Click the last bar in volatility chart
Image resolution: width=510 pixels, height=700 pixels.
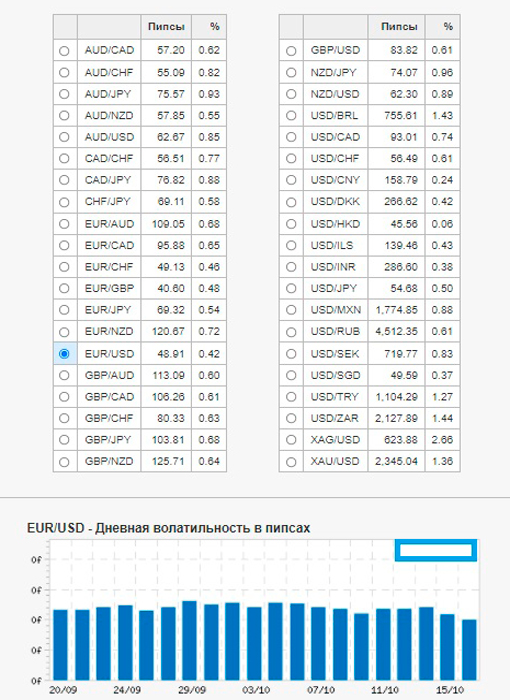pos(469,650)
